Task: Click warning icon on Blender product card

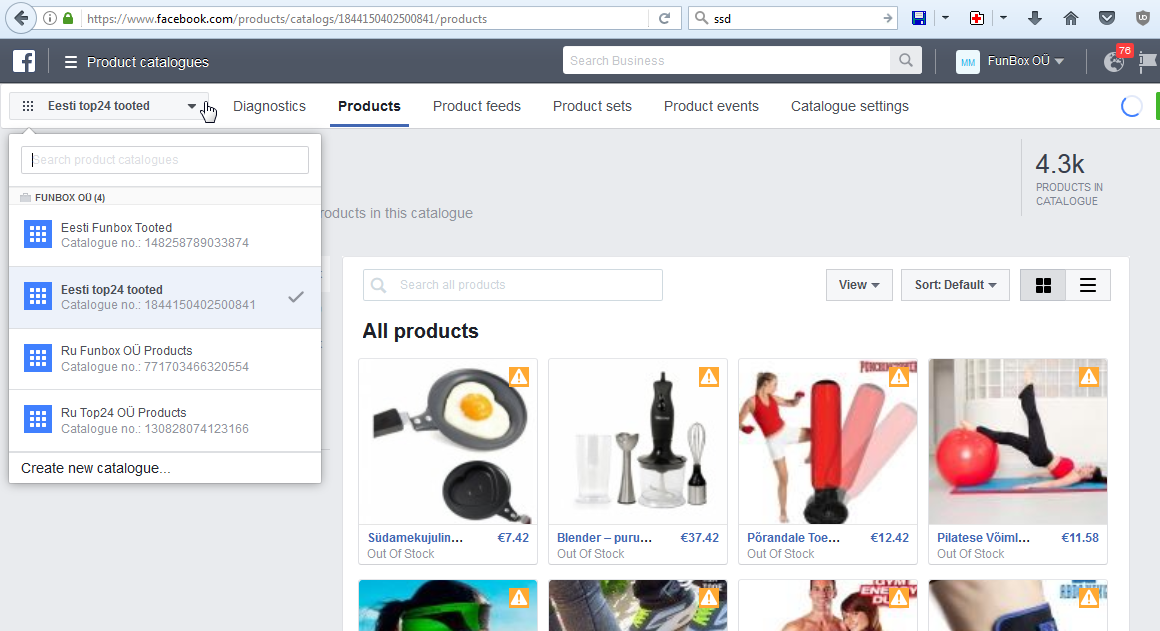Action: point(709,377)
